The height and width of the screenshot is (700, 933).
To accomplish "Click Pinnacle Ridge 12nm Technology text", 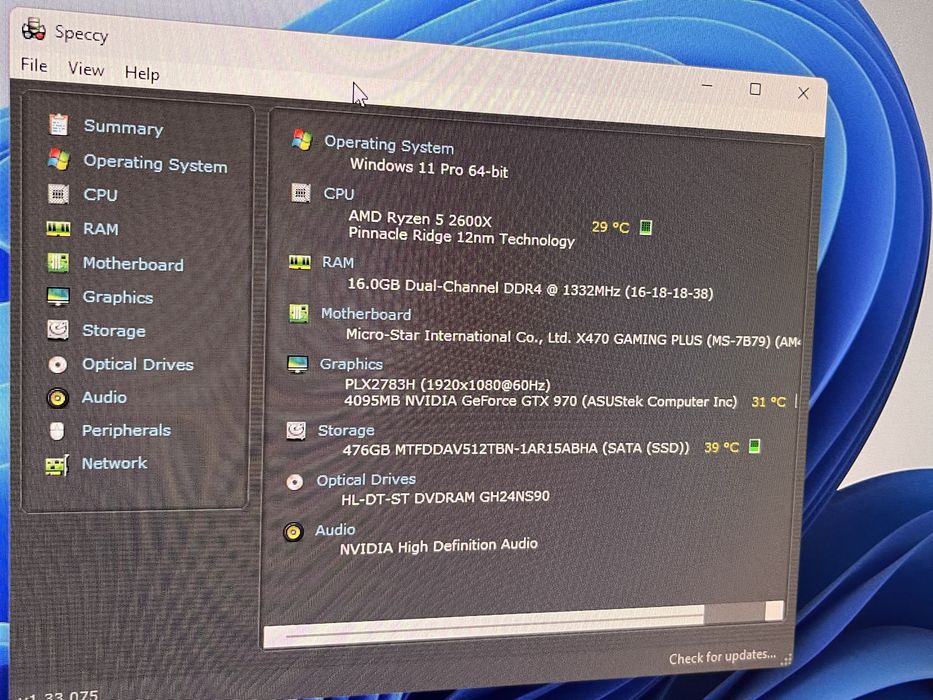I will [x=462, y=236].
